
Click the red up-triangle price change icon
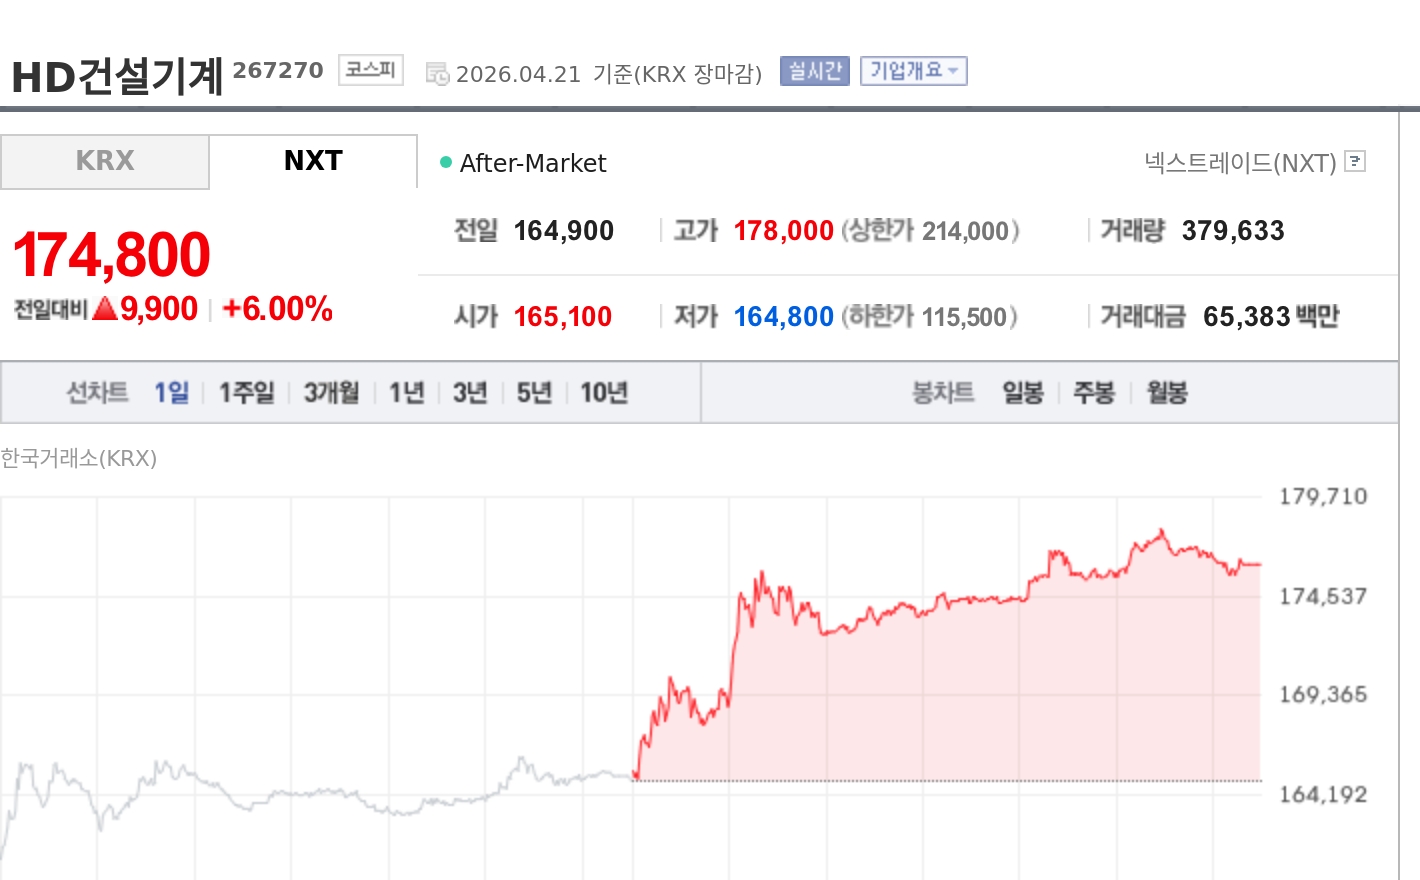[105, 309]
